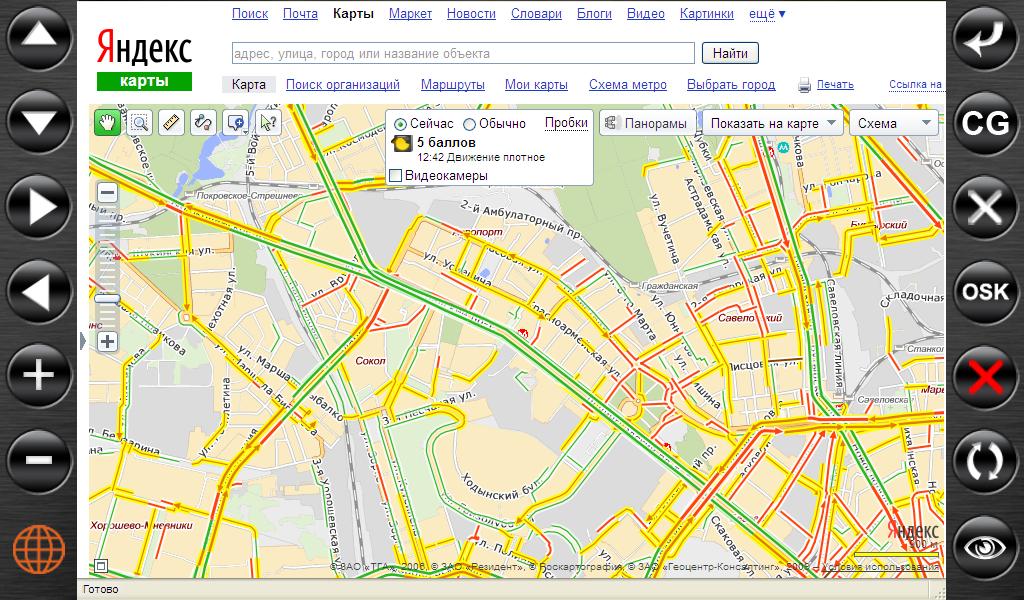This screenshot has width=1024, height=600.
Task: Switch to the Карта tab
Action: pos(249,85)
